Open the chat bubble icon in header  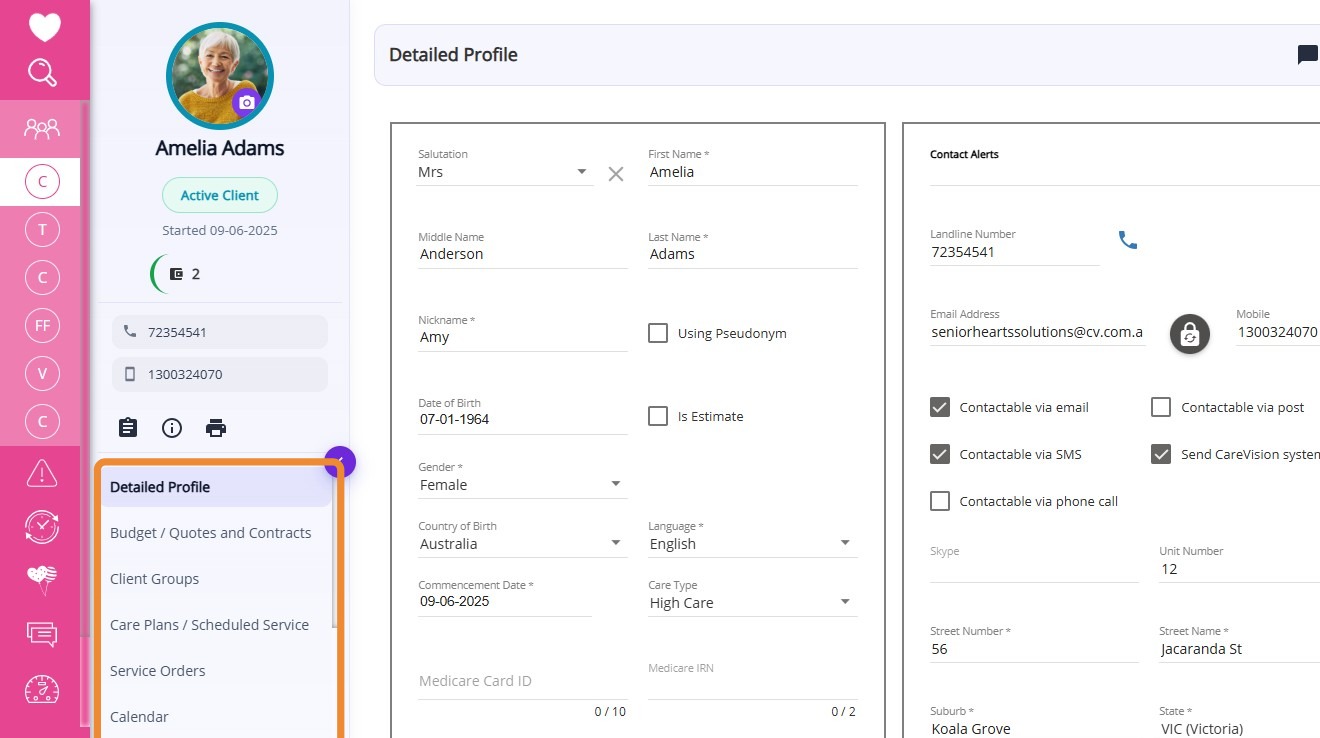[x=1307, y=55]
